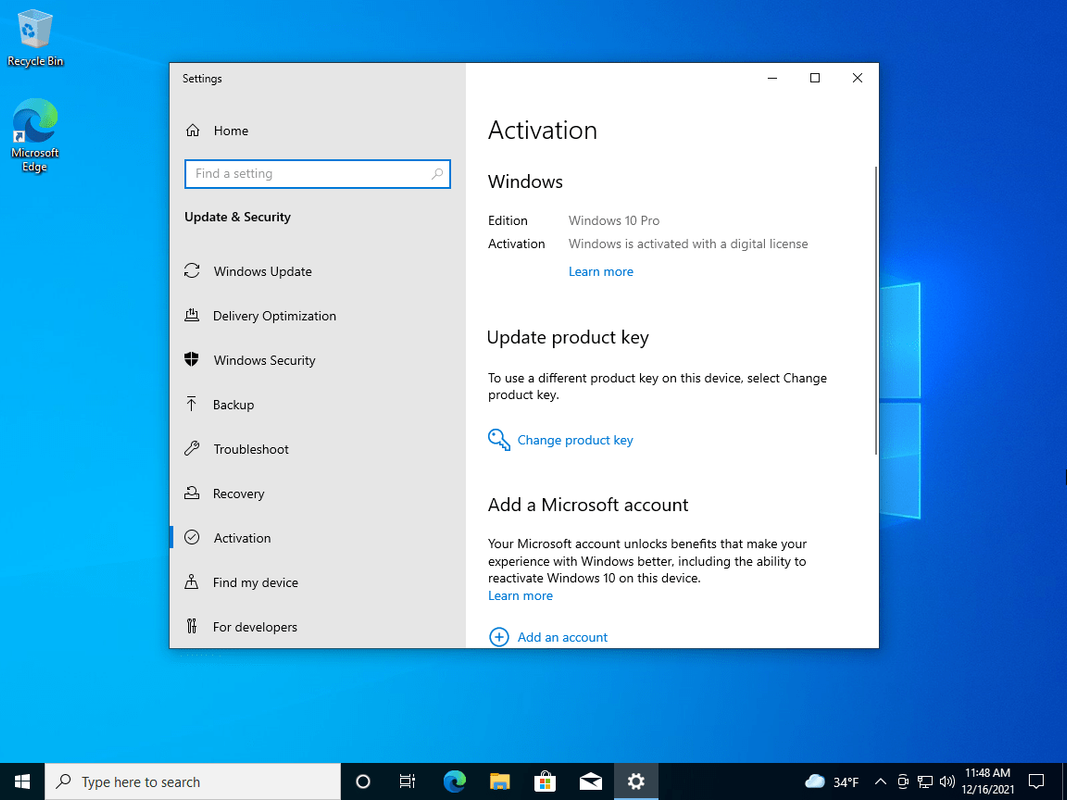The image size is (1067, 800).
Task: Open the Recovery settings page
Action: tap(238, 493)
